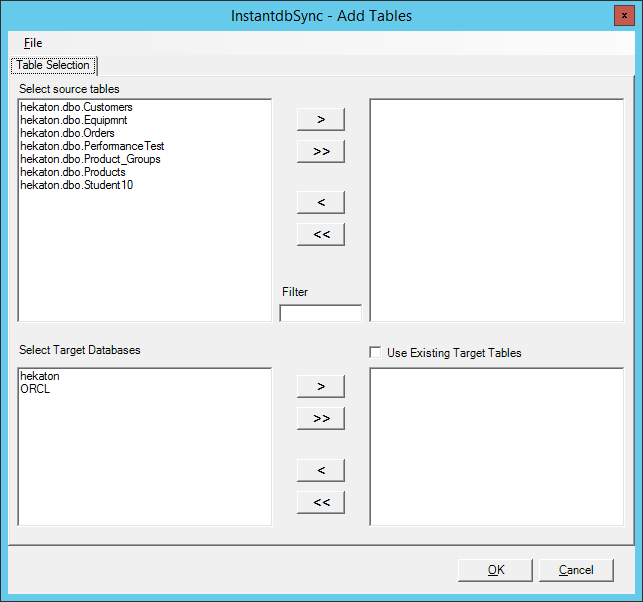Confirm with the OK button

coord(495,570)
